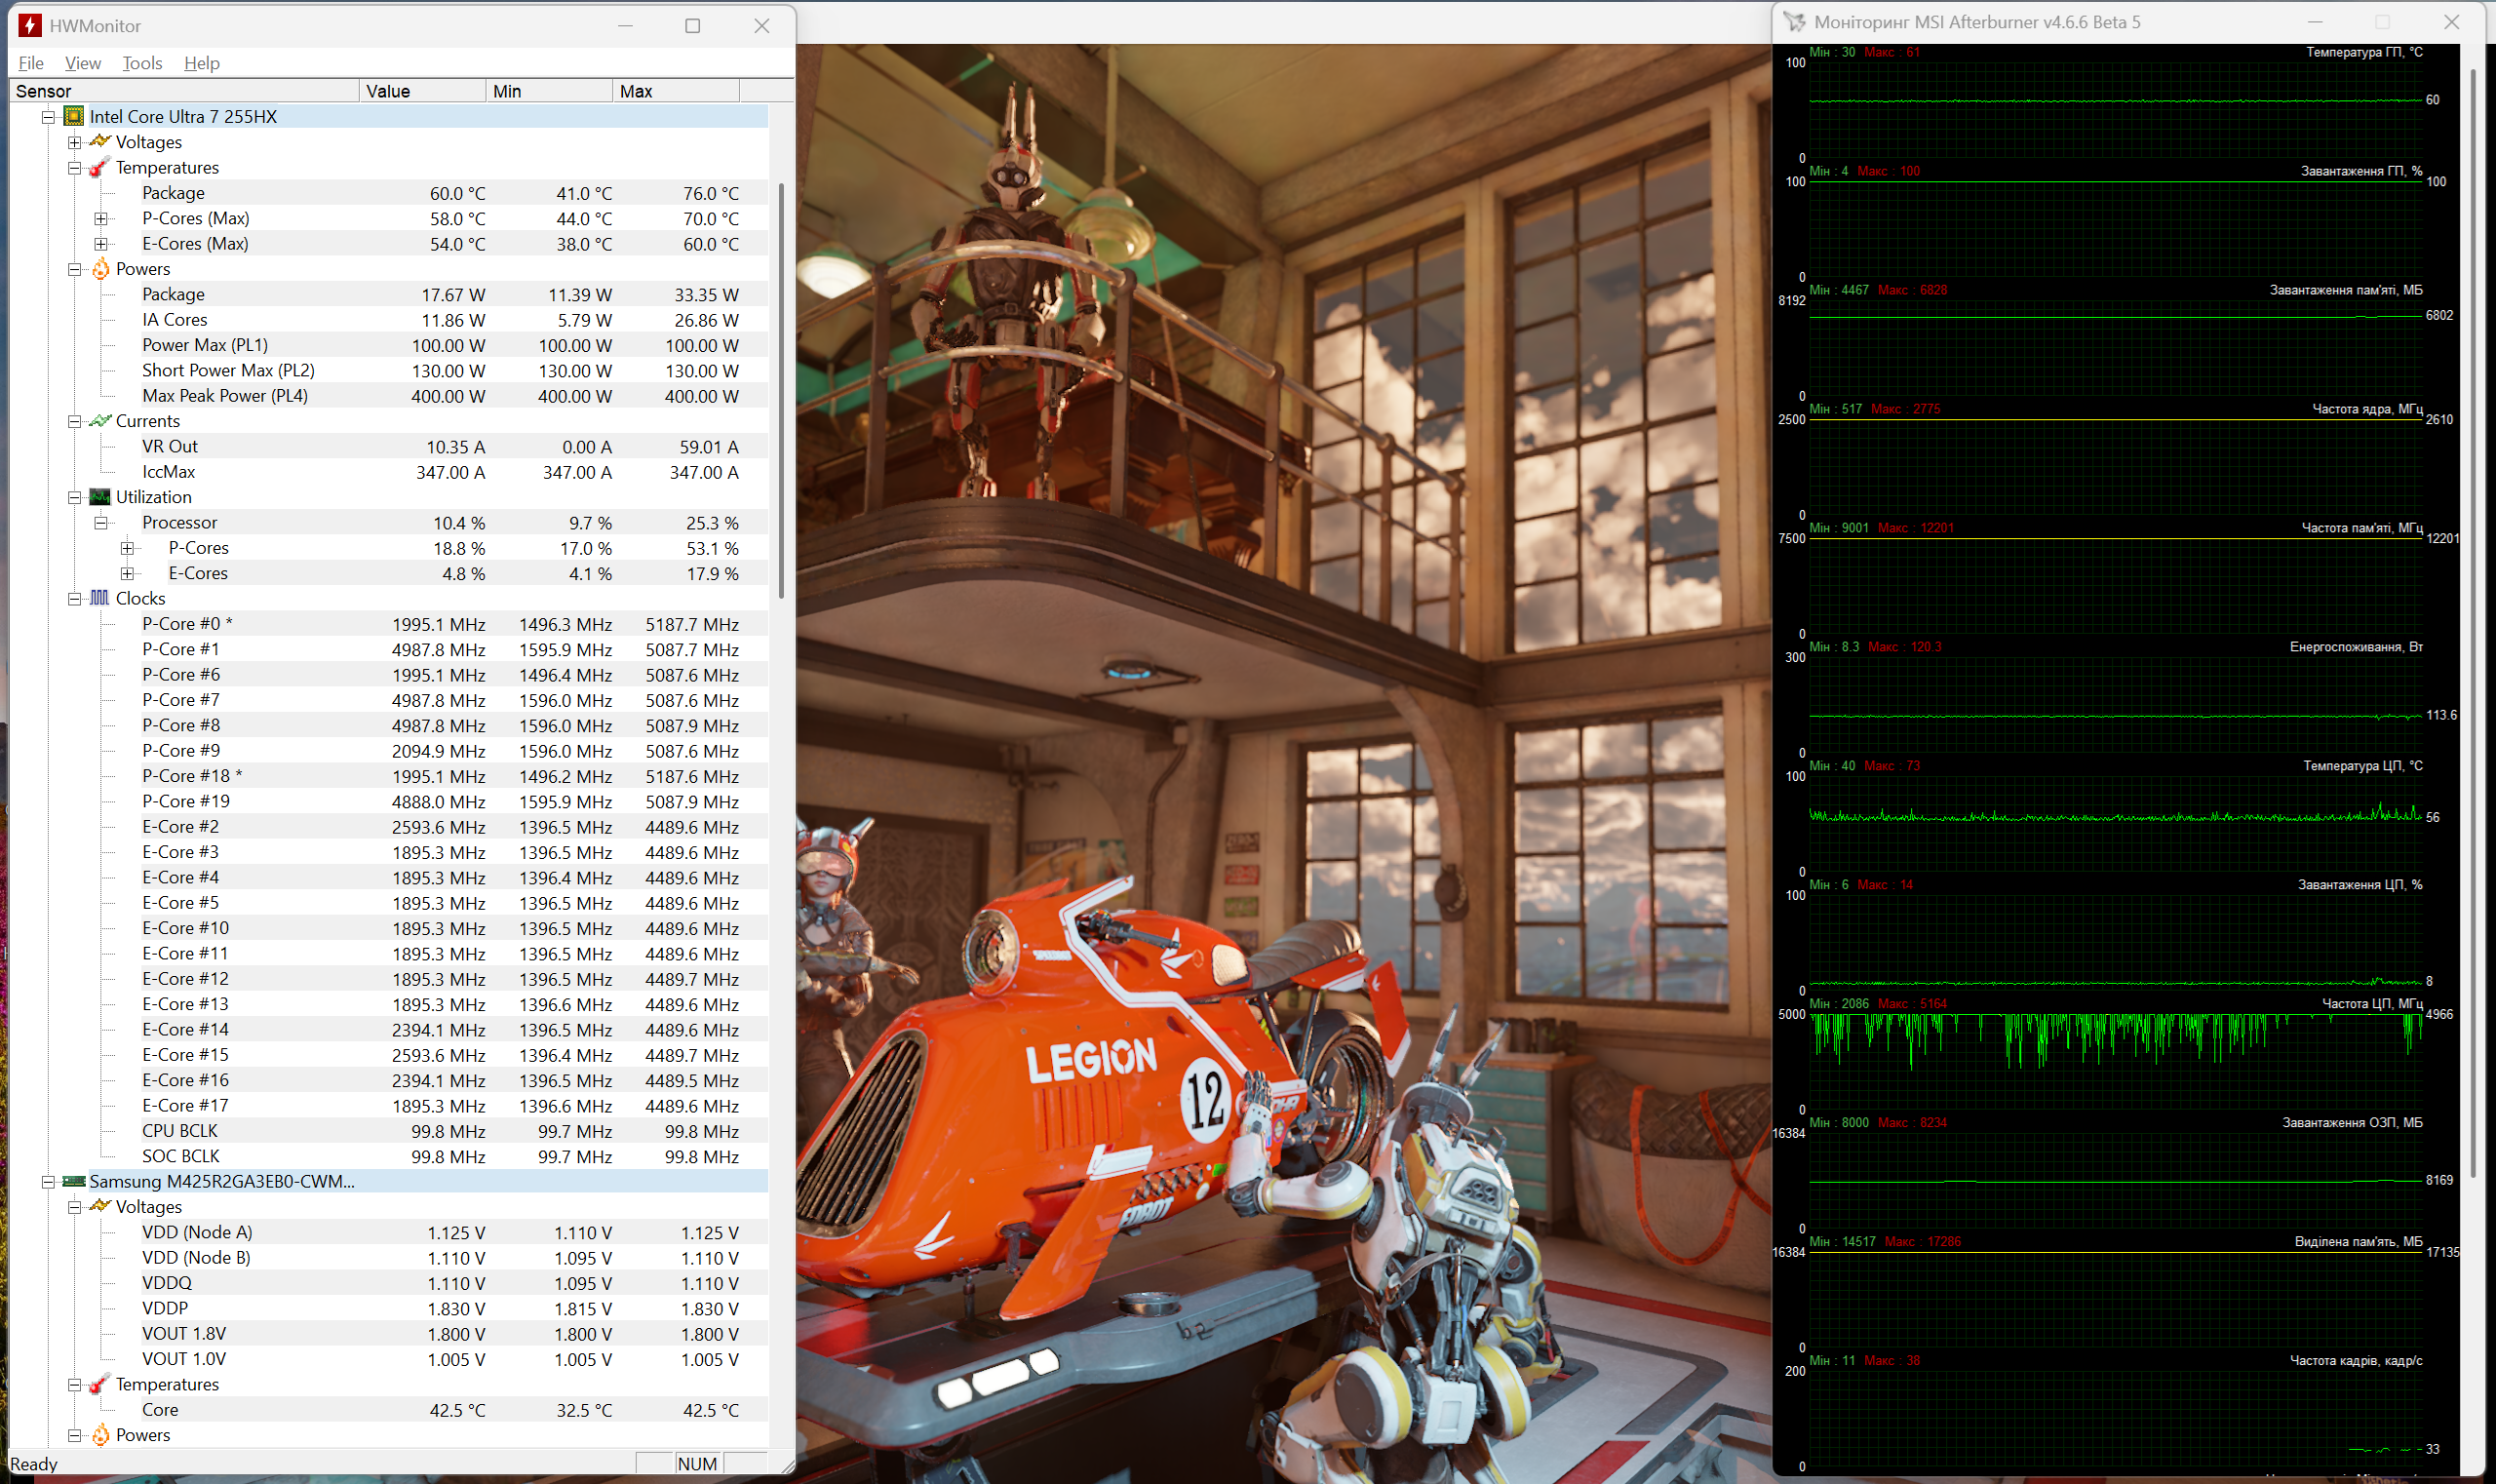2496x1484 pixels.
Task: Expand the E-Cores utilization row
Action: [x=127, y=573]
